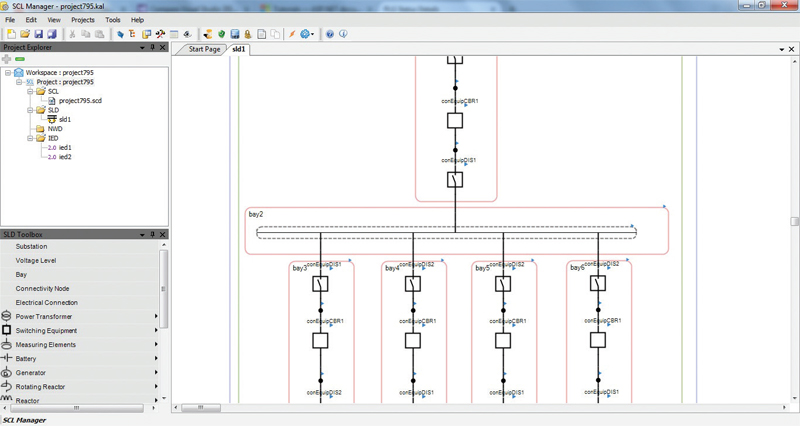Open project795.scd file in tree
The height and width of the screenshot is (426, 800).
[78, 100]
